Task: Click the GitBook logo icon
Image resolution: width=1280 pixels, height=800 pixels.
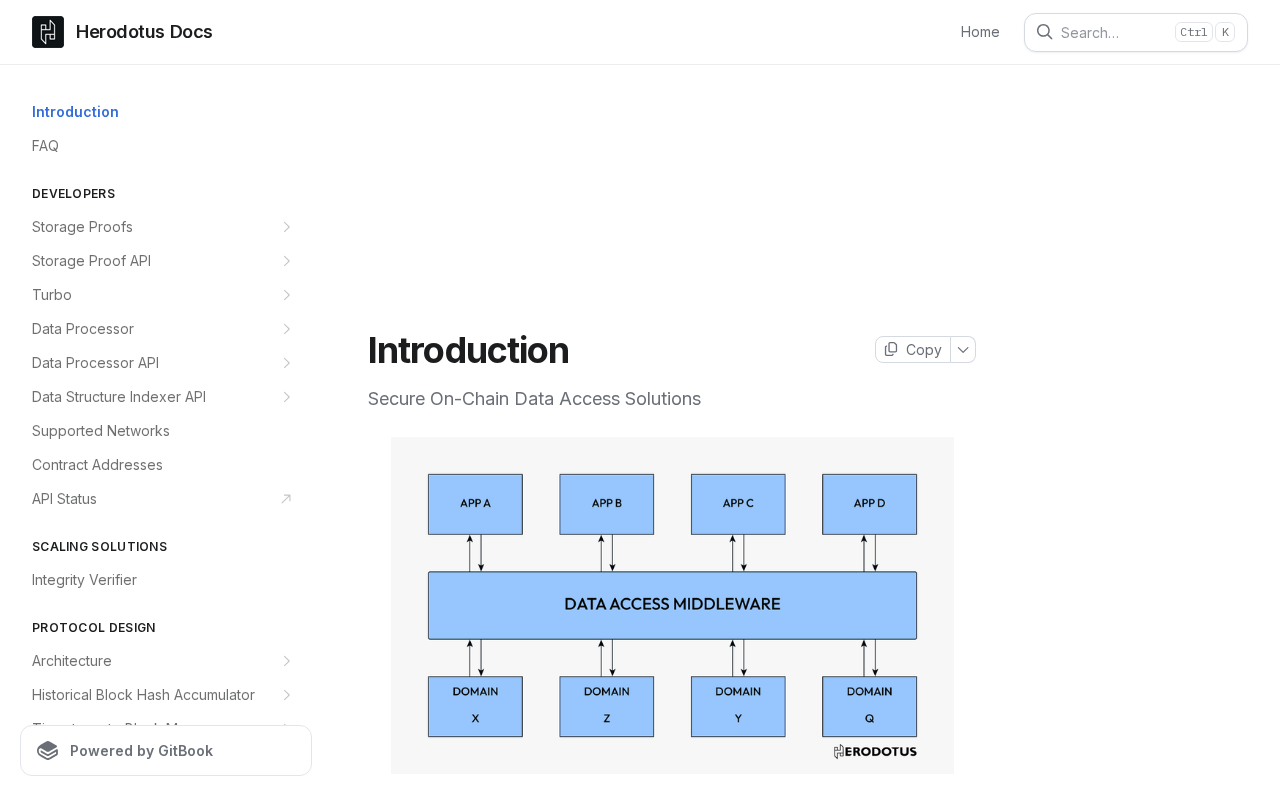Action: tap(48, 751)
